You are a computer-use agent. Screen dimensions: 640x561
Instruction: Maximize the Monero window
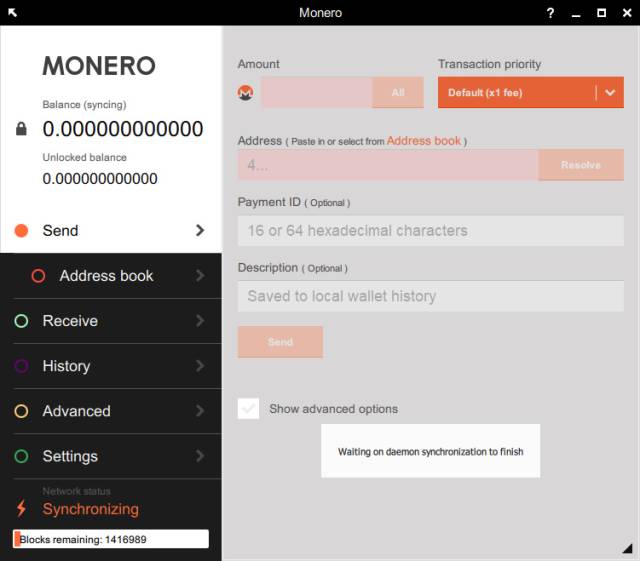[x=601, y=13]
